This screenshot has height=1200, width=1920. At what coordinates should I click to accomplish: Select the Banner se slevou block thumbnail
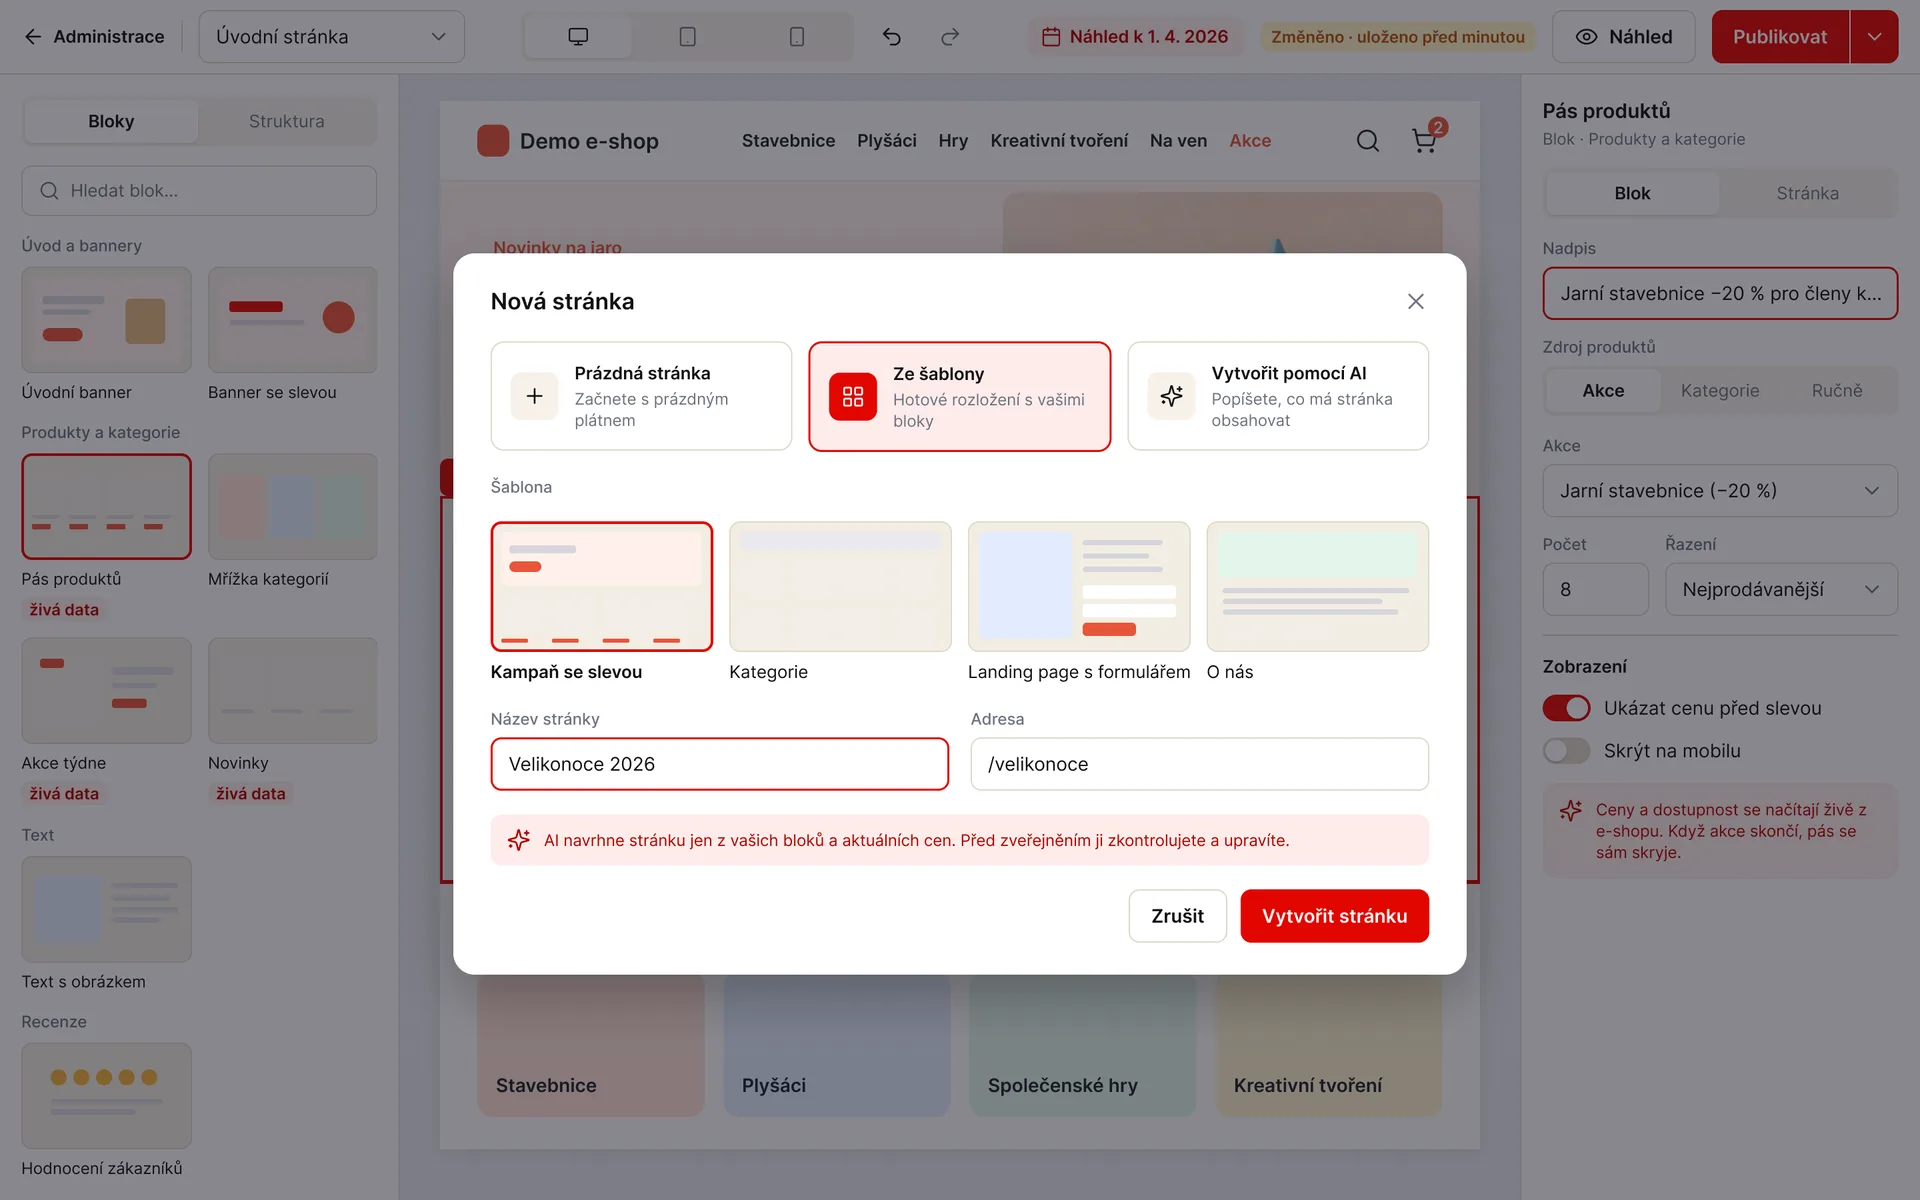pos(292,320)
